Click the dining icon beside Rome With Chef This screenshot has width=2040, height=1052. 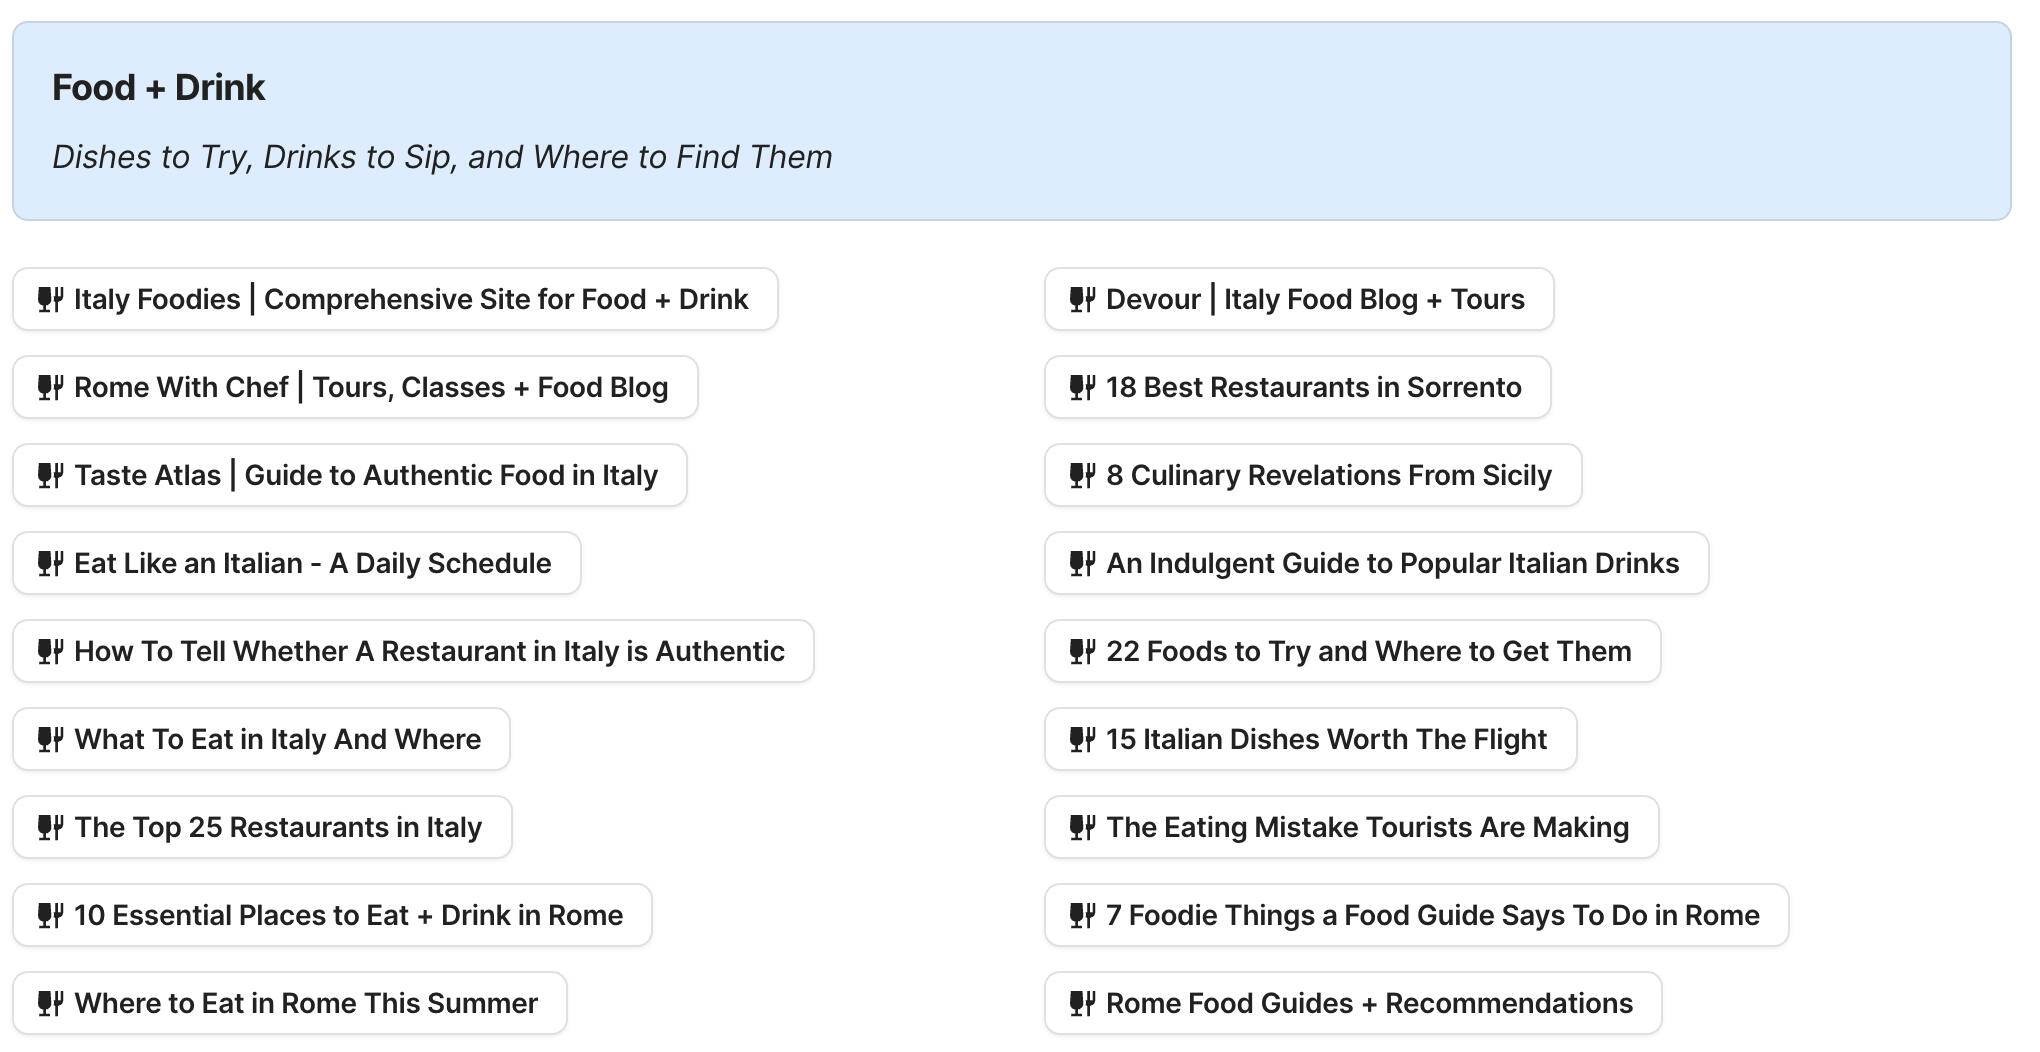point(51,387)
